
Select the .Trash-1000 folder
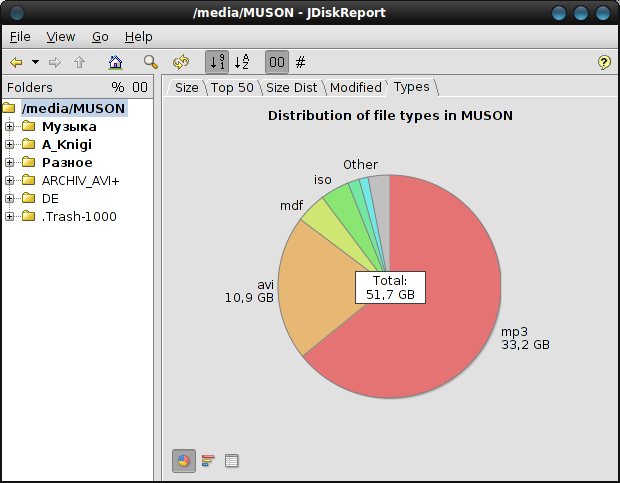click(x=79, y=217)
